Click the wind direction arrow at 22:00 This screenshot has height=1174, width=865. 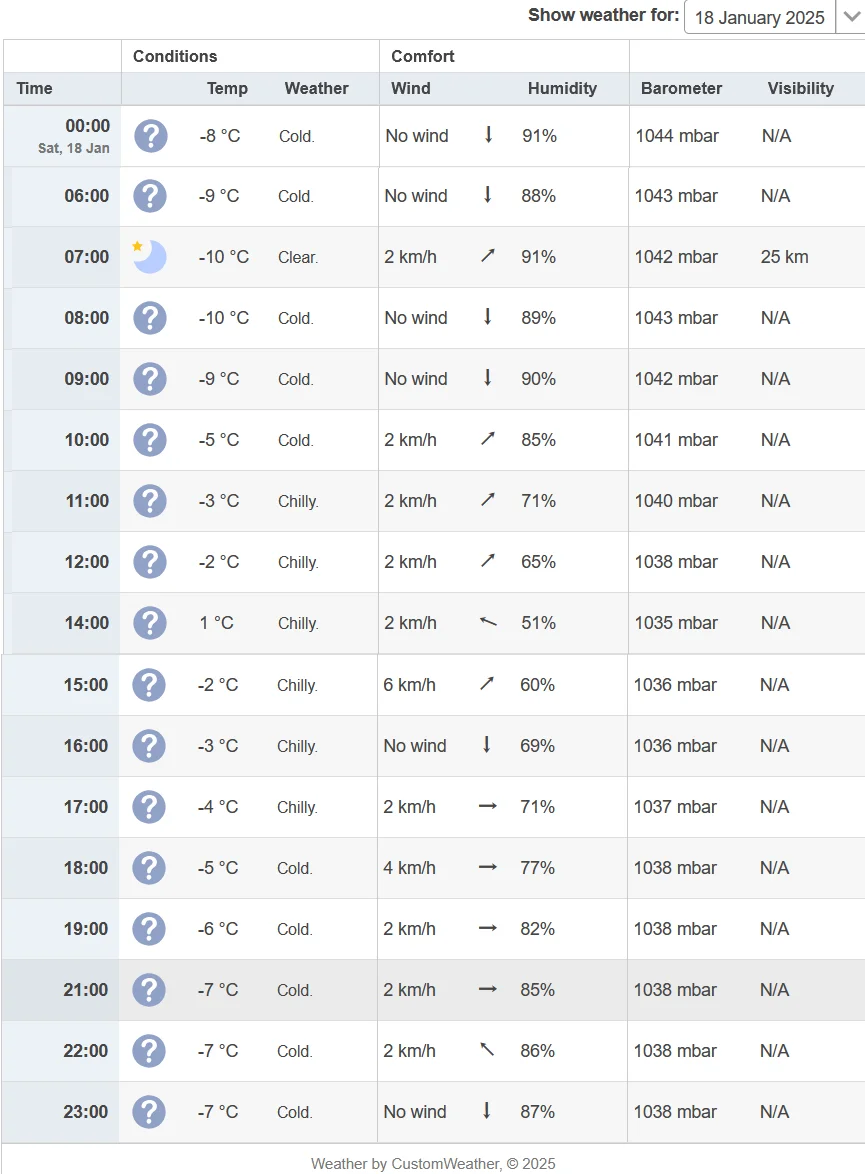click(x=487, y=1050)
